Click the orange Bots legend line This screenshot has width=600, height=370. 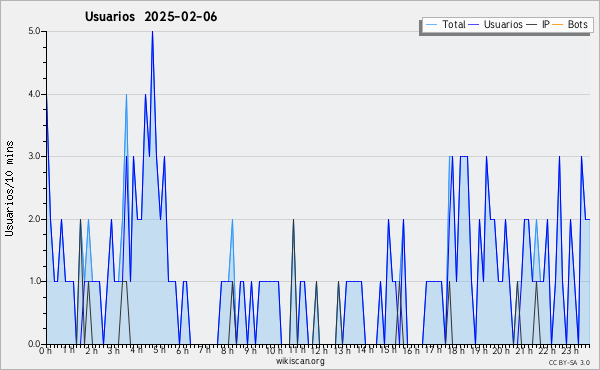pyautogui.click(x=558, y=25)
